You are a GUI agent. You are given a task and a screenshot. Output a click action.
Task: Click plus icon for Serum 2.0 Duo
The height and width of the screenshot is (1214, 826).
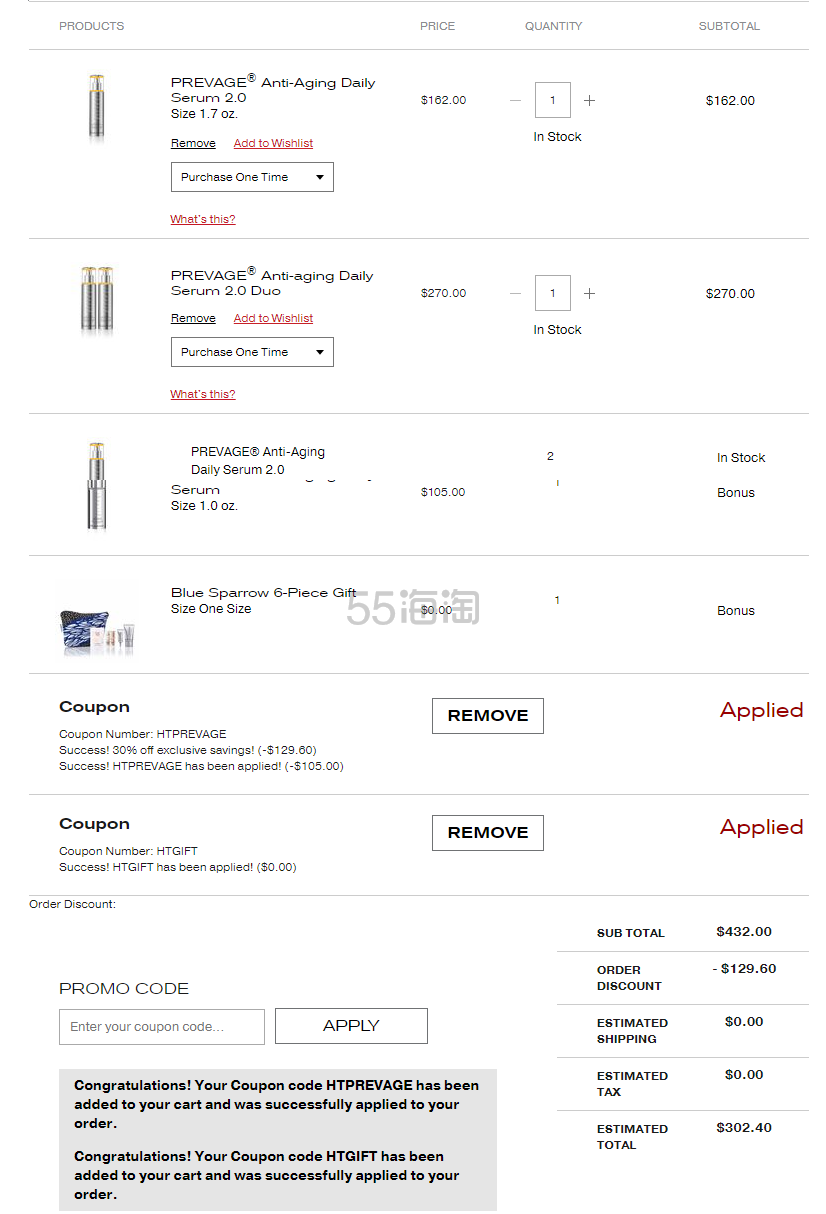pyautogui.click(x=589, y=293)
